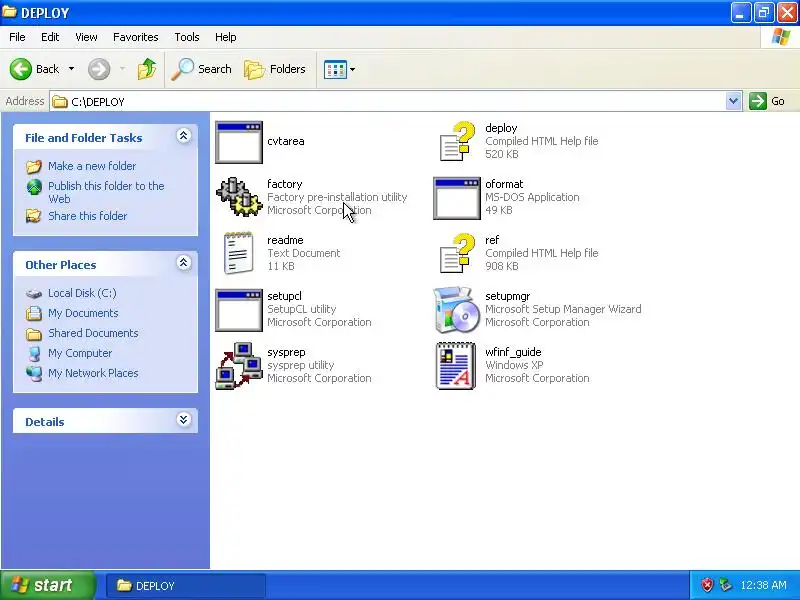Image resolution: width=800 pixels, height=600 pixels.
Task: Select the setupmgr CD box icon
Action: click(457, 310)
